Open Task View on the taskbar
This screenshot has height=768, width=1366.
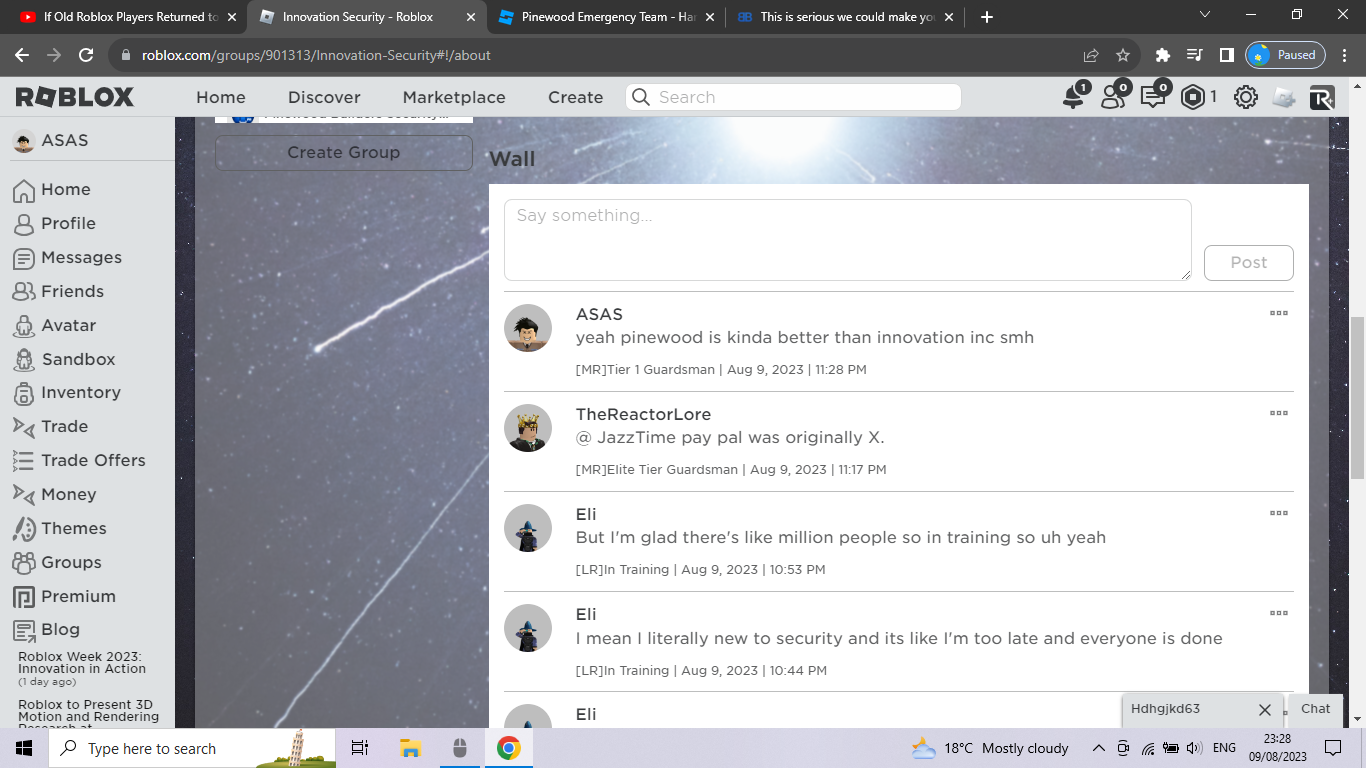coord(360,748)
